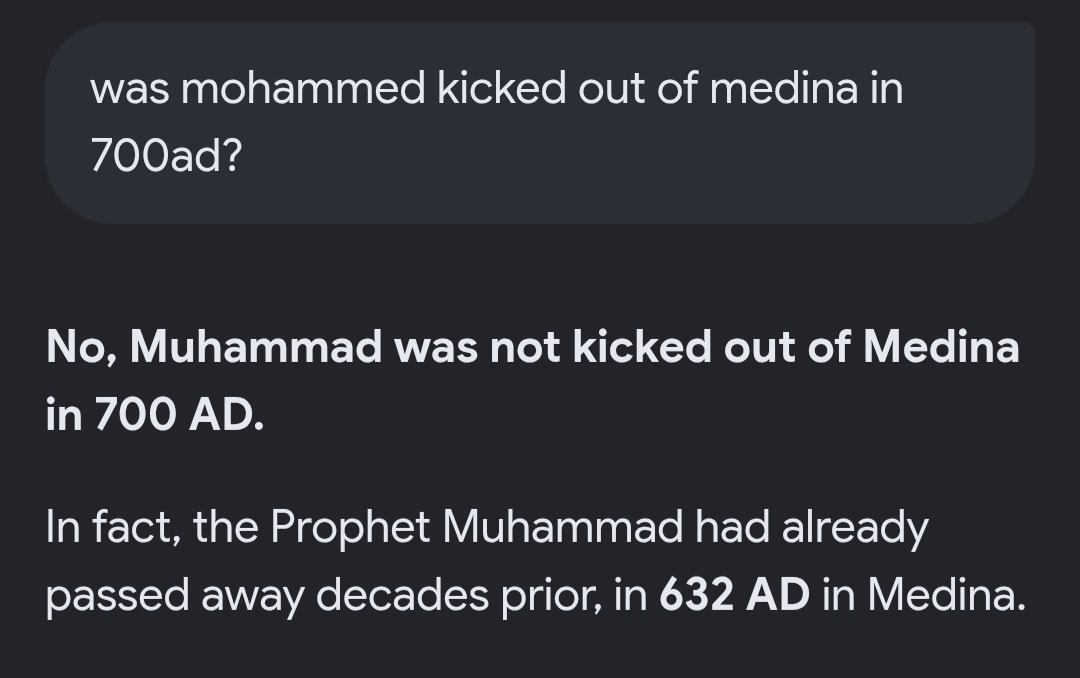Click "medina" in the user question bubble
The width and height of the screenshot is (1080, 678).
pos(784,89)
